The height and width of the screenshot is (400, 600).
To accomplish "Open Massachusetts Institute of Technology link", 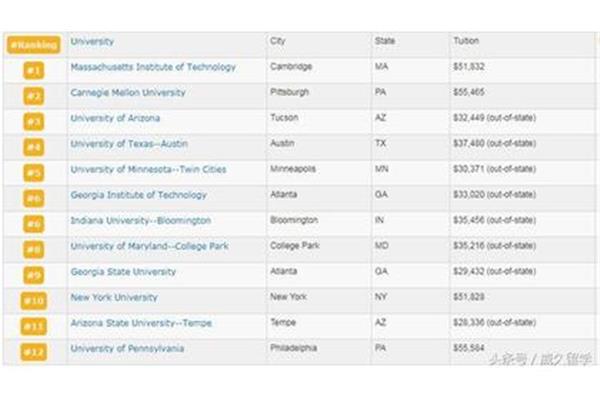I will [x=153, y=67].
